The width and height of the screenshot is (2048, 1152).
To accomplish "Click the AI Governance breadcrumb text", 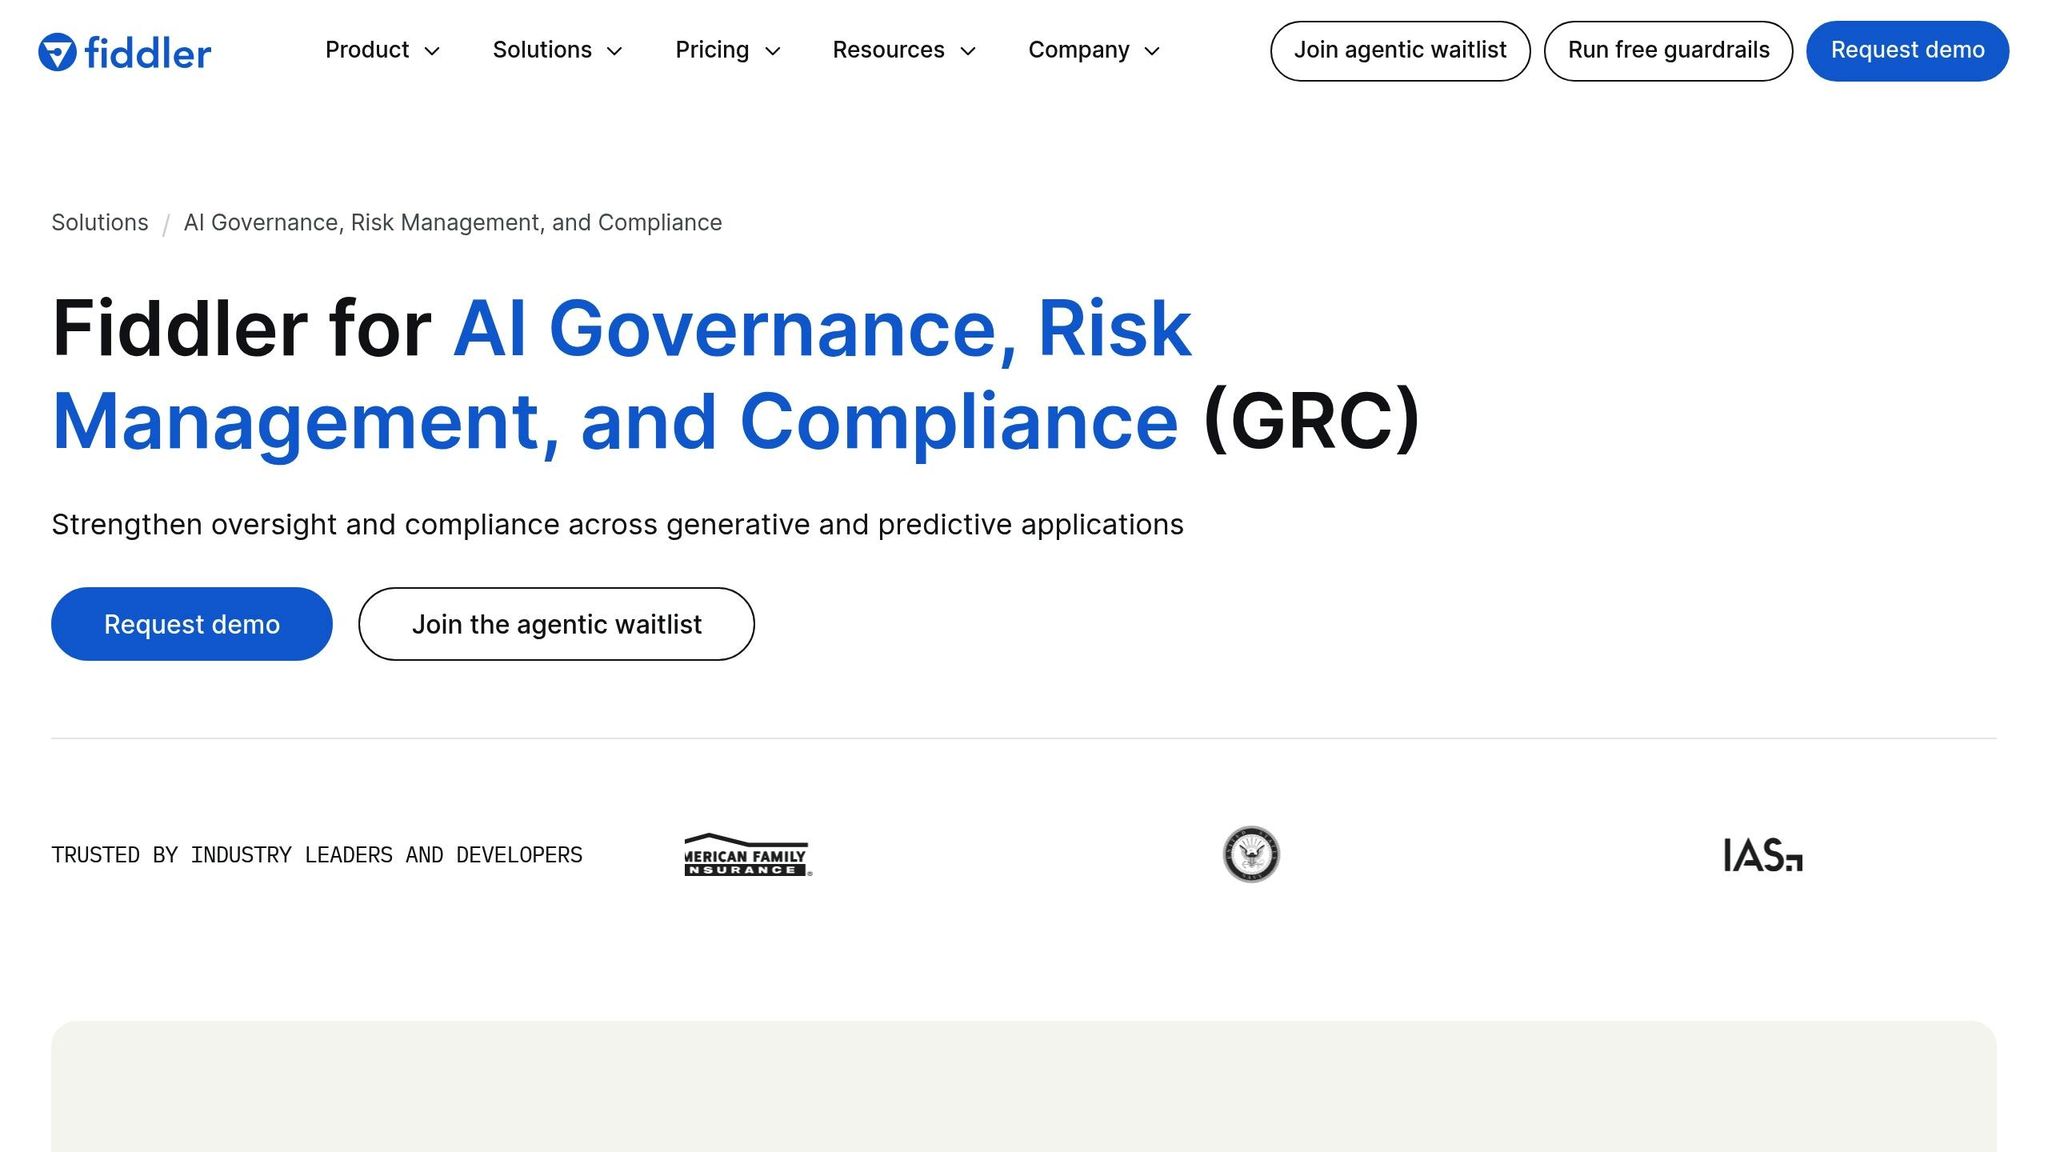I will point(452,223).
